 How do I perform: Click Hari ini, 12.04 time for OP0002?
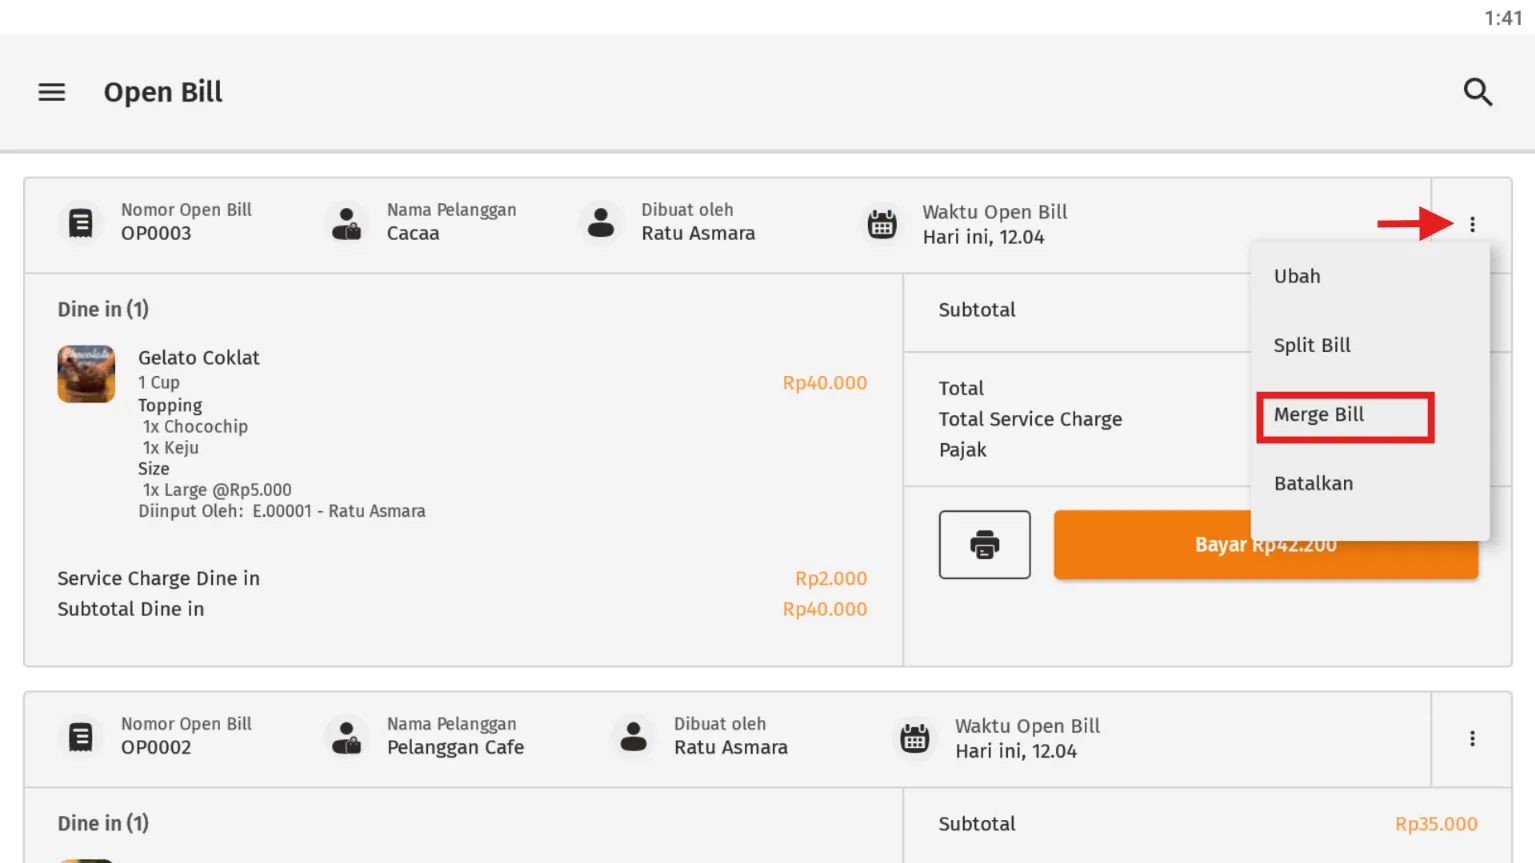coord(1016,751)
